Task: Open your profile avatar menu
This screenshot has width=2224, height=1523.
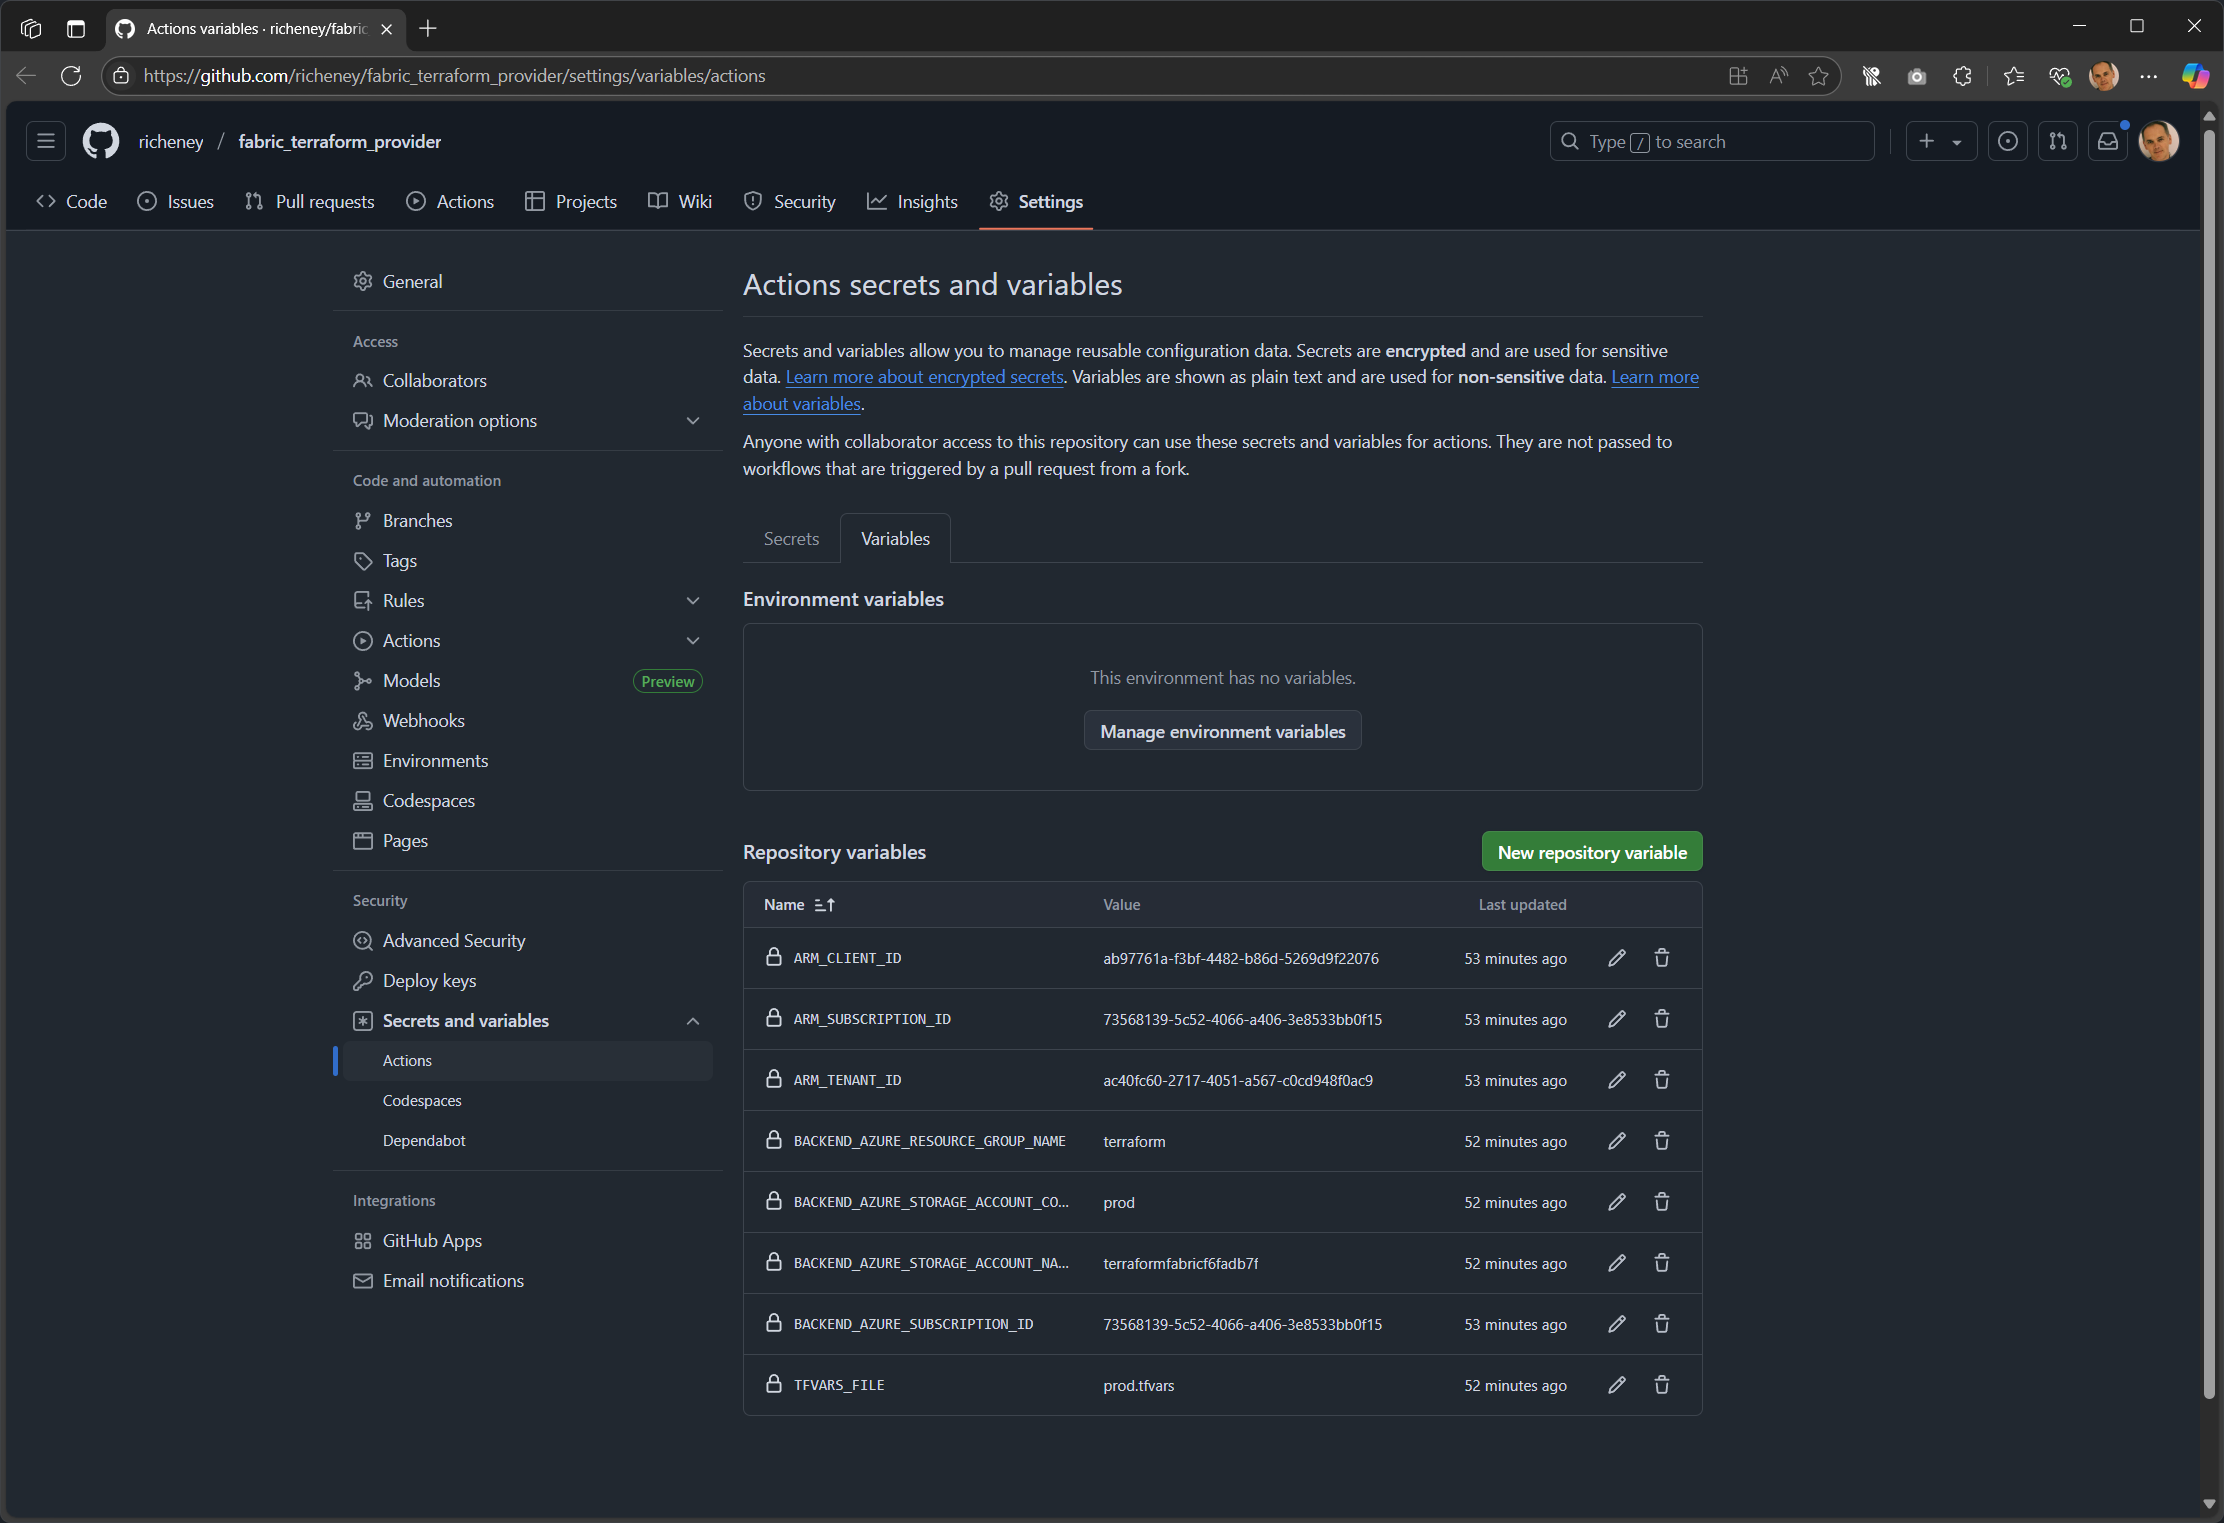Action: (2159, 141)
